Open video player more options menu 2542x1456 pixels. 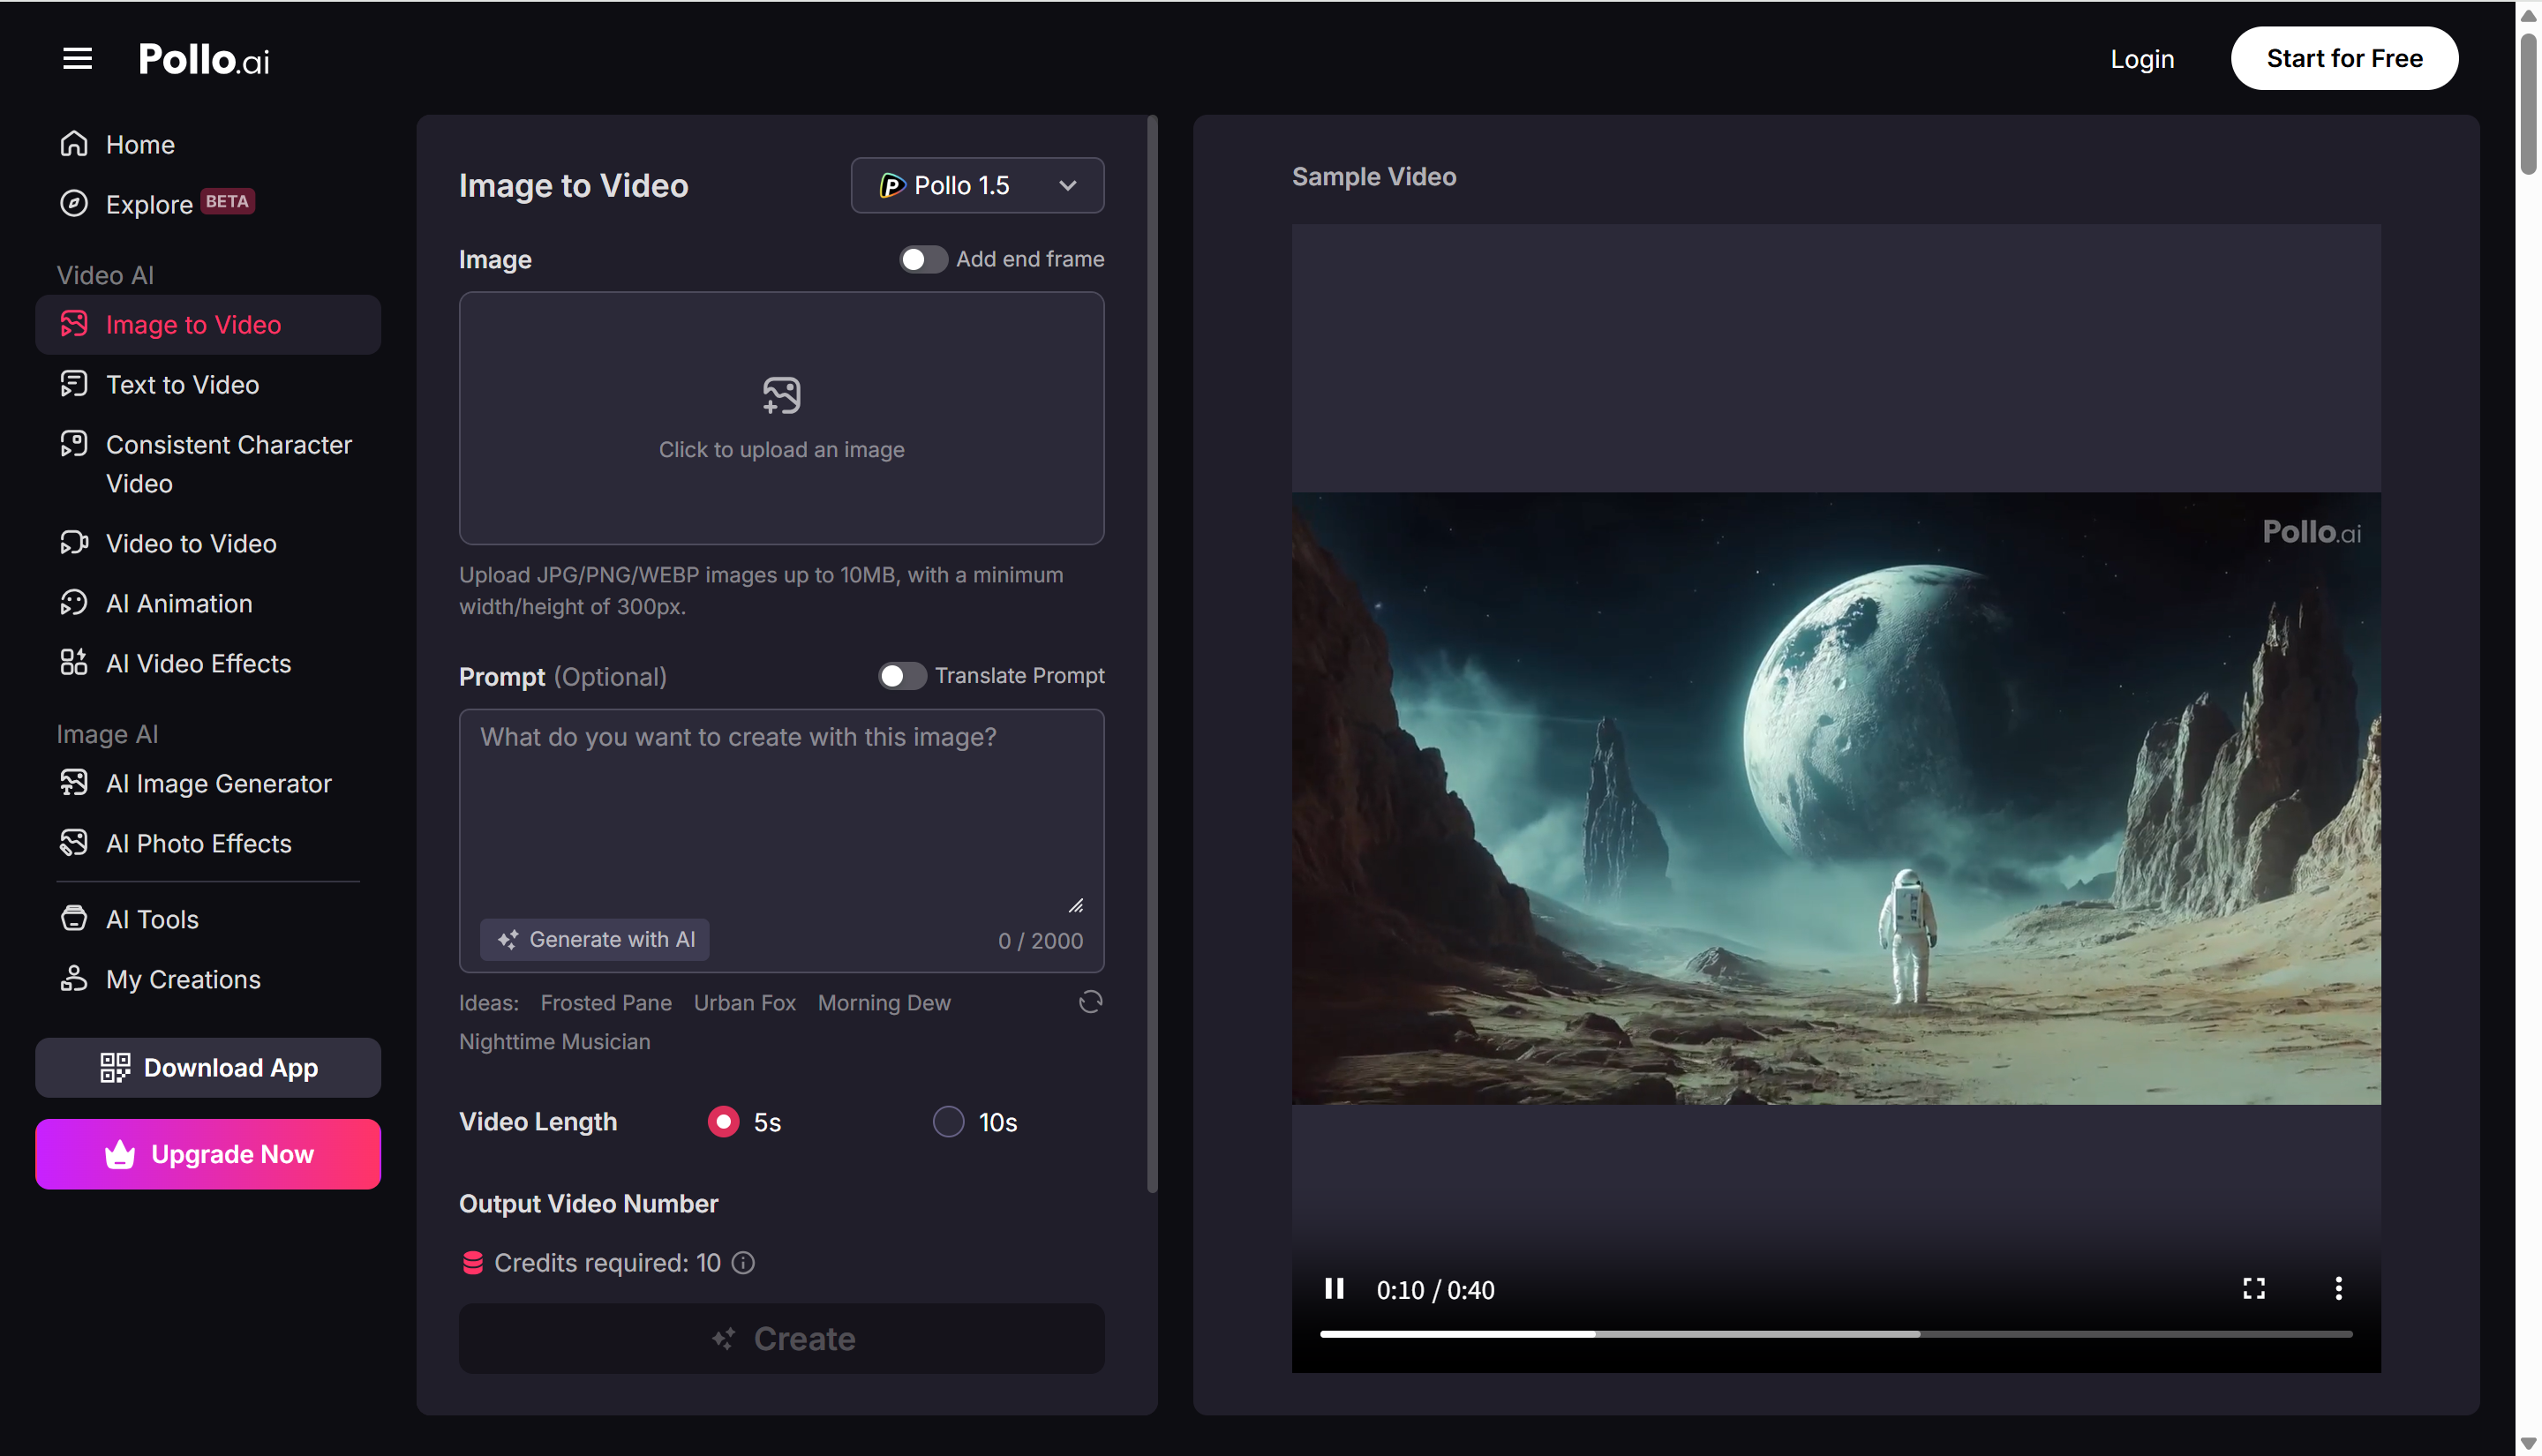pos(2337,1288)
